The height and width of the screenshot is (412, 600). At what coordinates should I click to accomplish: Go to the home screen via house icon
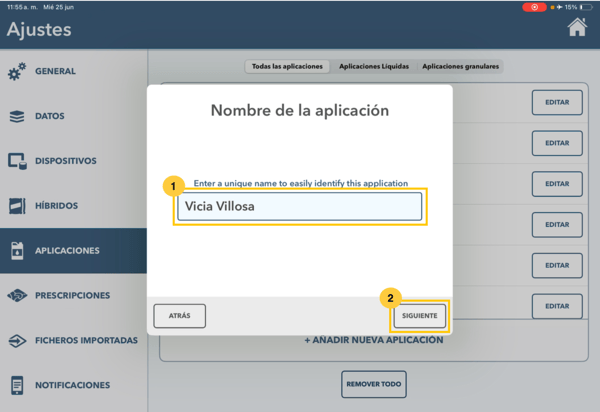pyautogui.click(x=577, y=27)
